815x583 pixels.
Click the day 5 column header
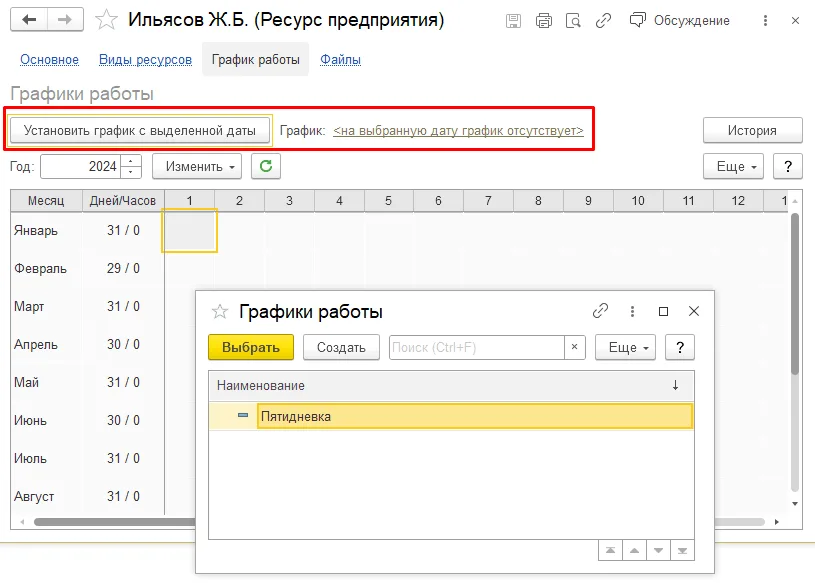click(389, 201)
